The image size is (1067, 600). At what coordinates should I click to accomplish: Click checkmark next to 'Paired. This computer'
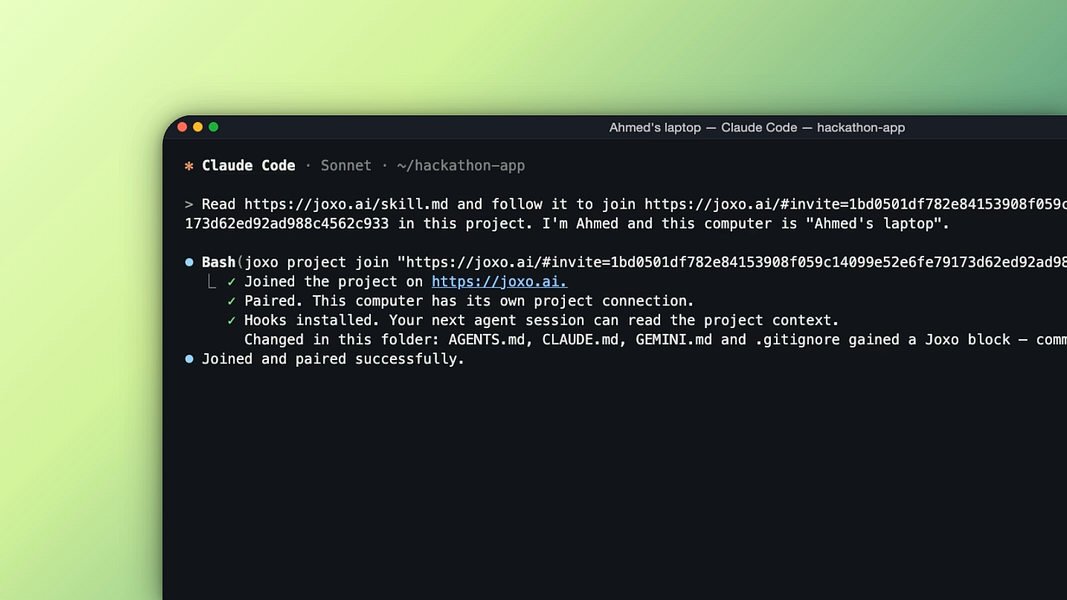(x=231, y=301)
